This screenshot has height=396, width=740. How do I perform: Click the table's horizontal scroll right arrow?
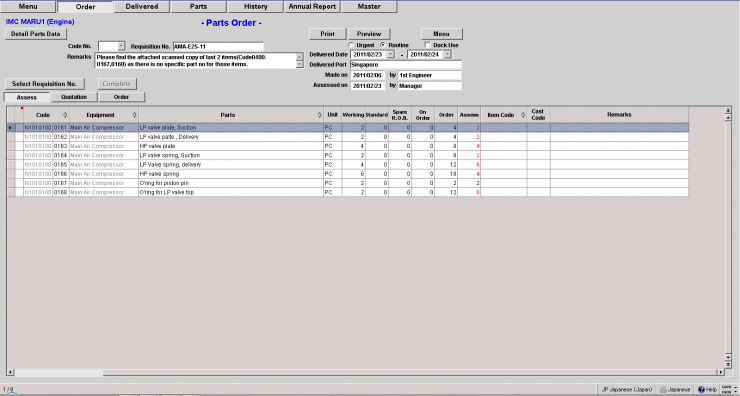(x=721, y=372)
